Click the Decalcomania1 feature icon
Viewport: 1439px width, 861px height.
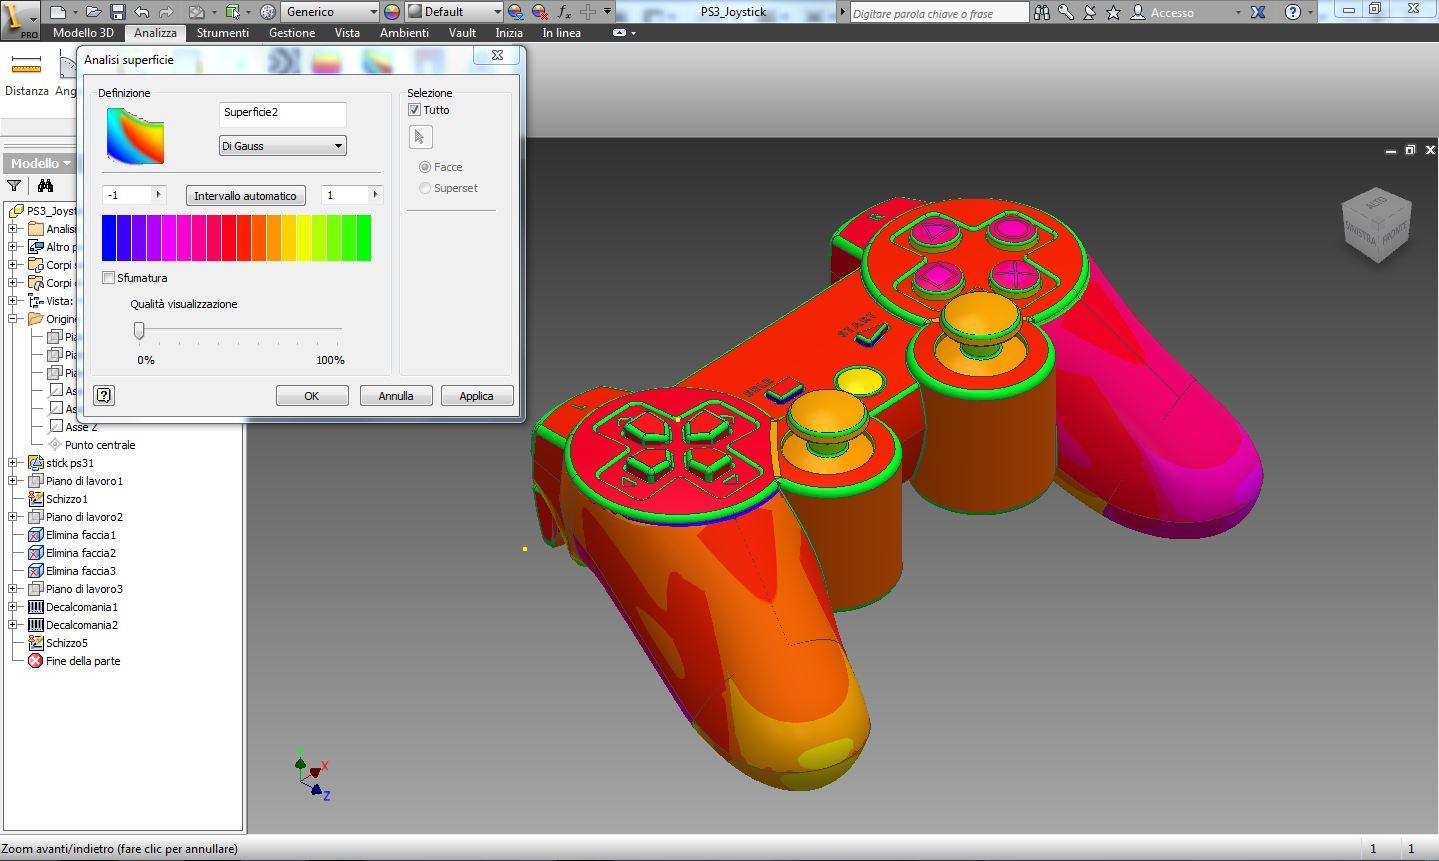coord(36,607)
